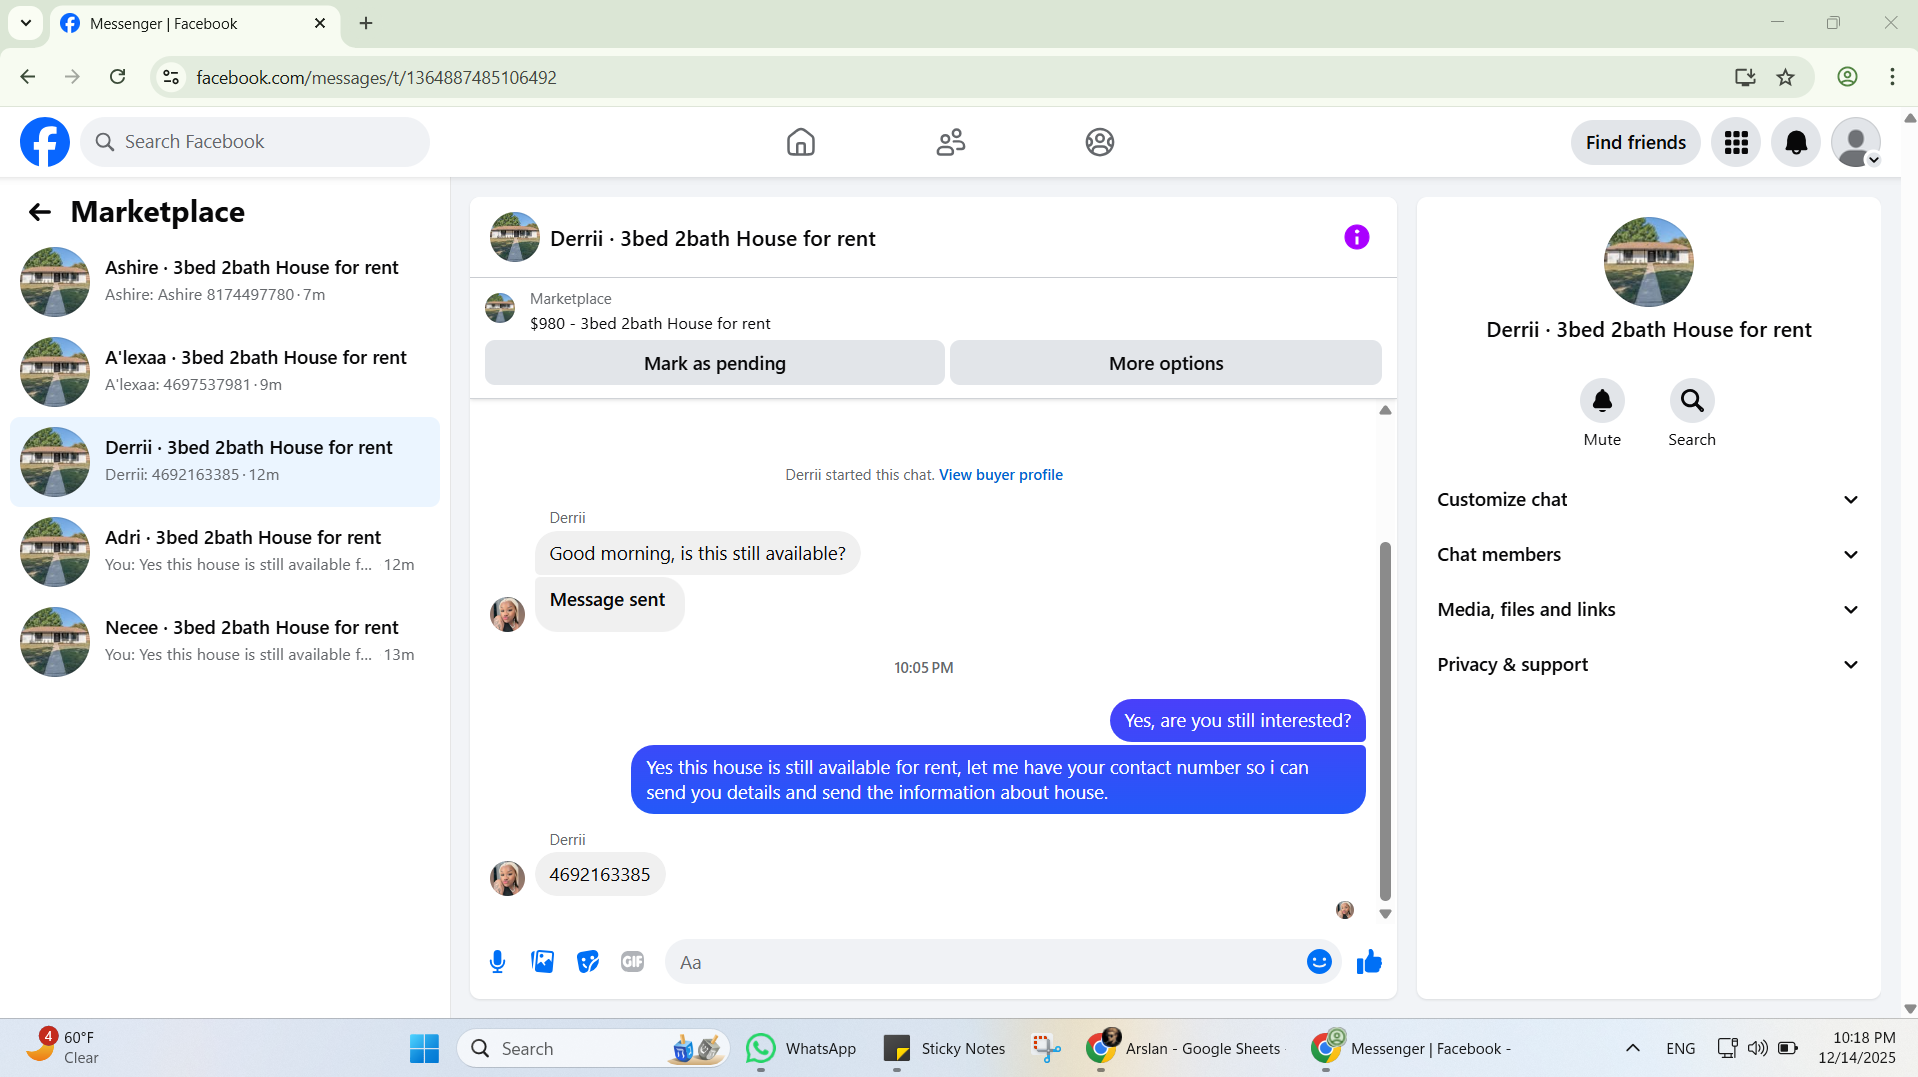Open the Necee conversation

[225, 642]
